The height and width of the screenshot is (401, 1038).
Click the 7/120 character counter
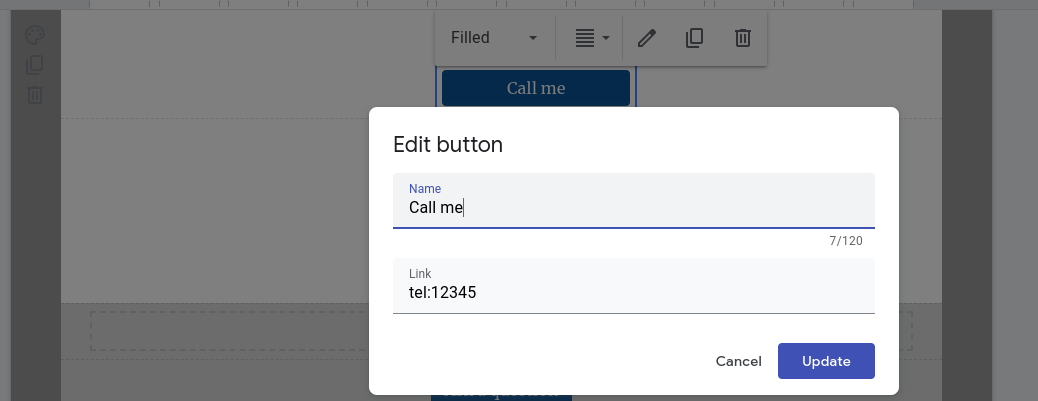pyautogui.click(x=845, y=241)
